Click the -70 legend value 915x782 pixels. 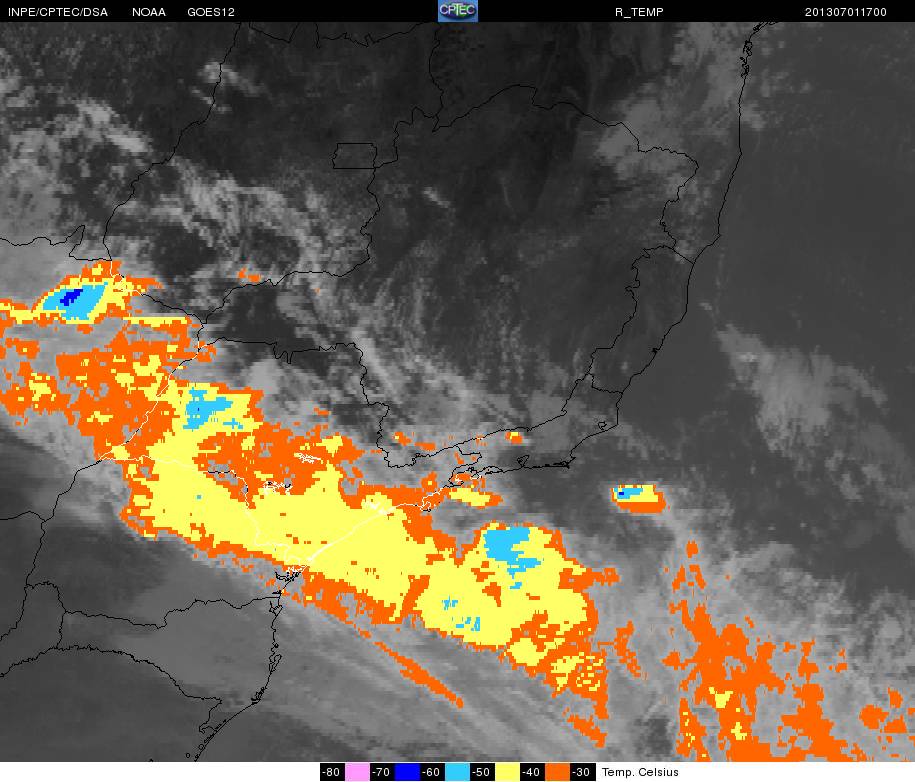coord(382,771)
